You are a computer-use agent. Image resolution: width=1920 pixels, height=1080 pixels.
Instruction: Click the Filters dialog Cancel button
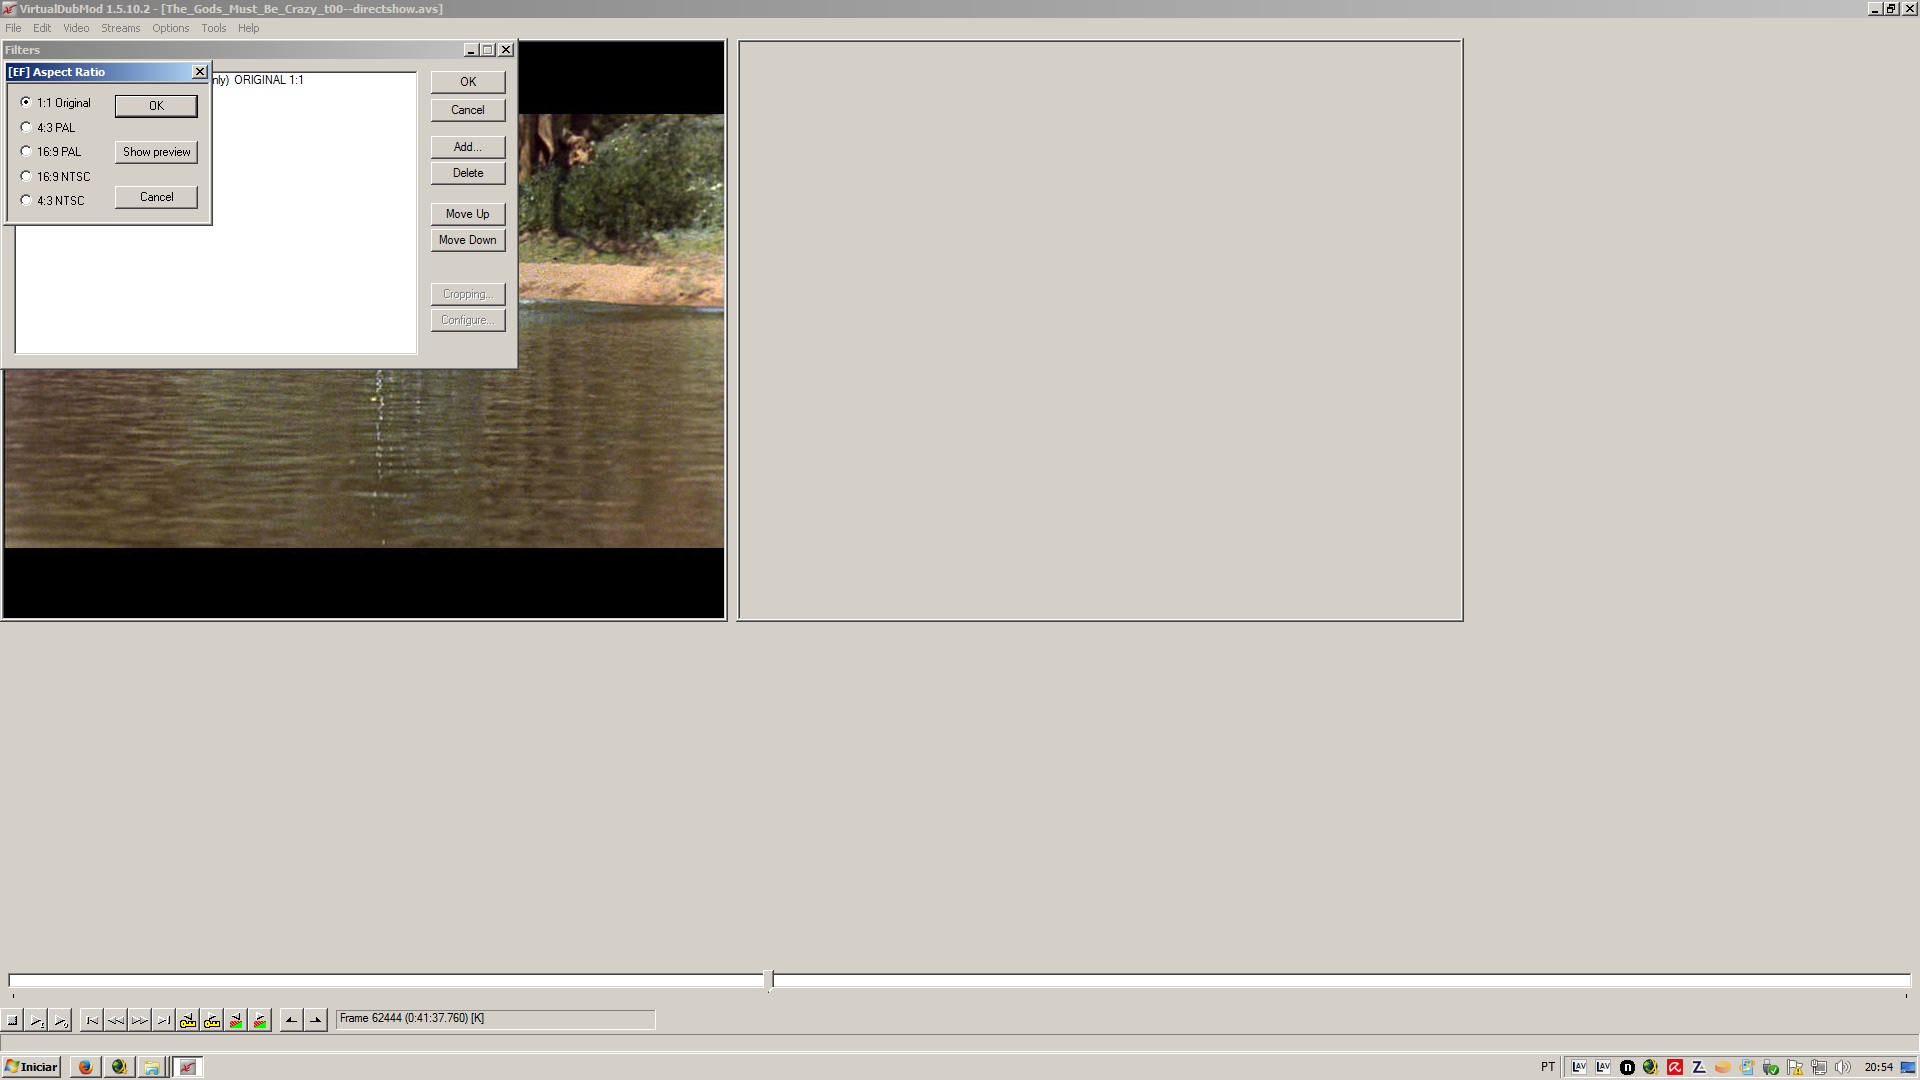point(468,108)
